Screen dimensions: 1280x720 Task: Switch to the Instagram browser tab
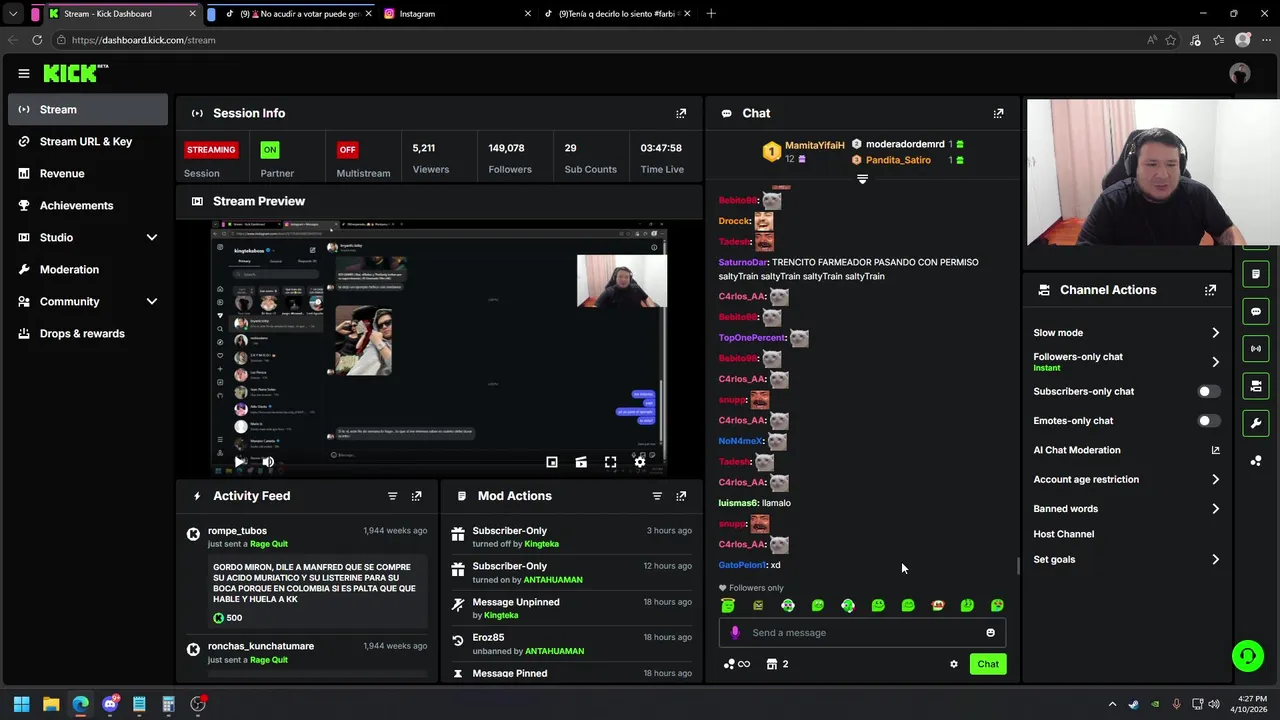[455, 14]
